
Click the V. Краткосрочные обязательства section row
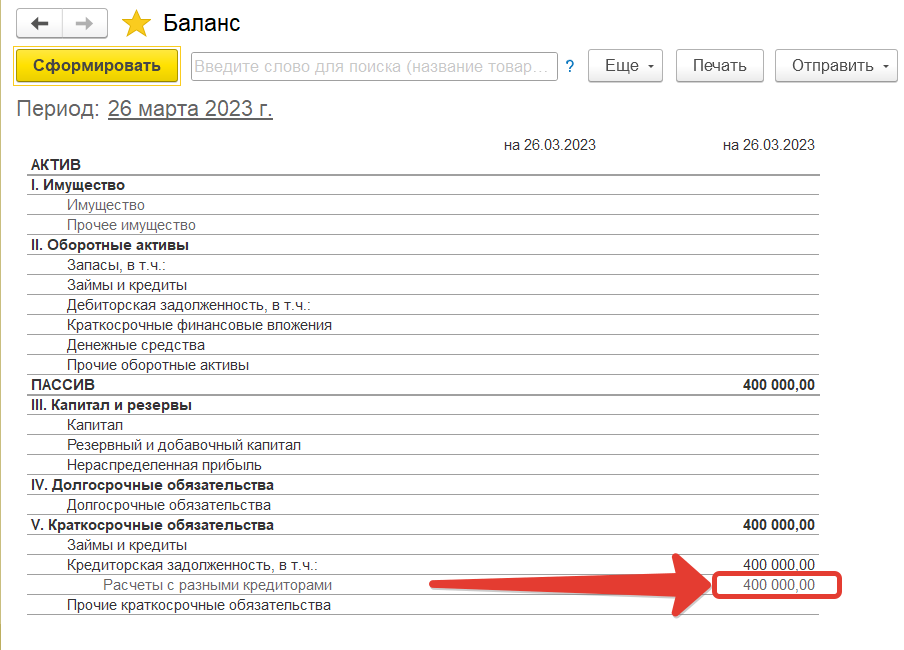tap(152, 525)
